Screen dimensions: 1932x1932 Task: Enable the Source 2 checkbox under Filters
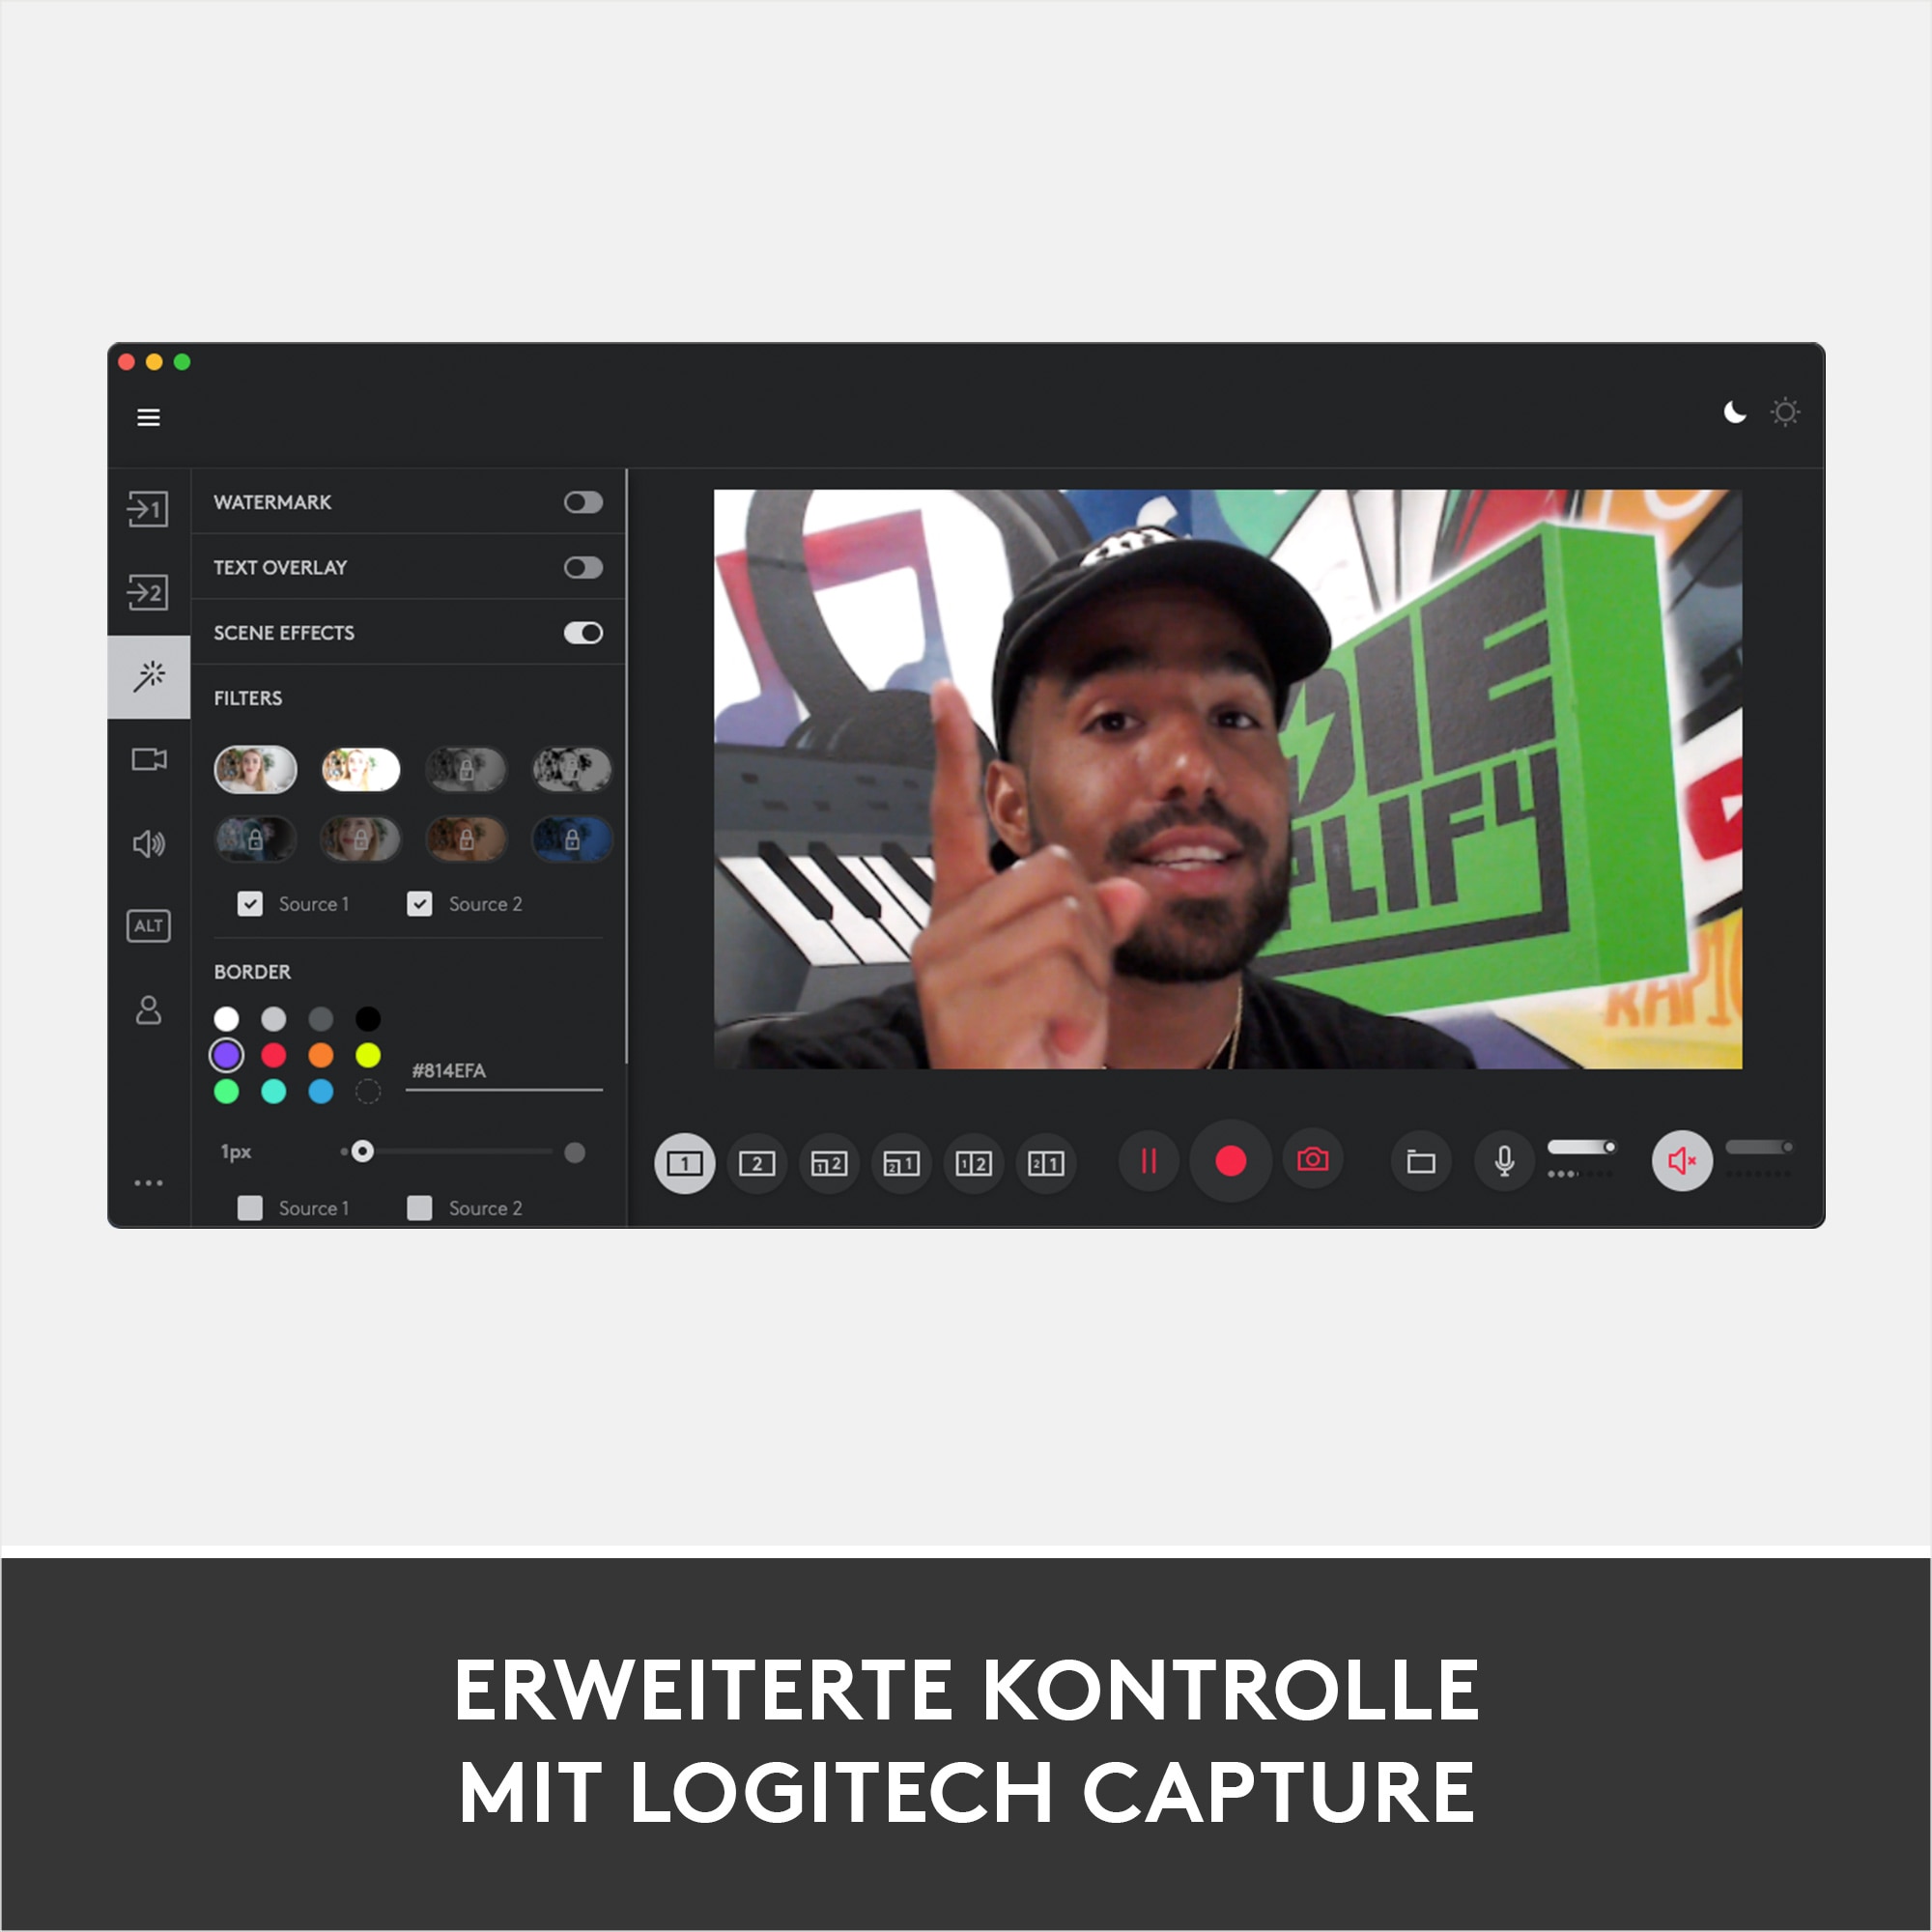[x=430, y=904]
